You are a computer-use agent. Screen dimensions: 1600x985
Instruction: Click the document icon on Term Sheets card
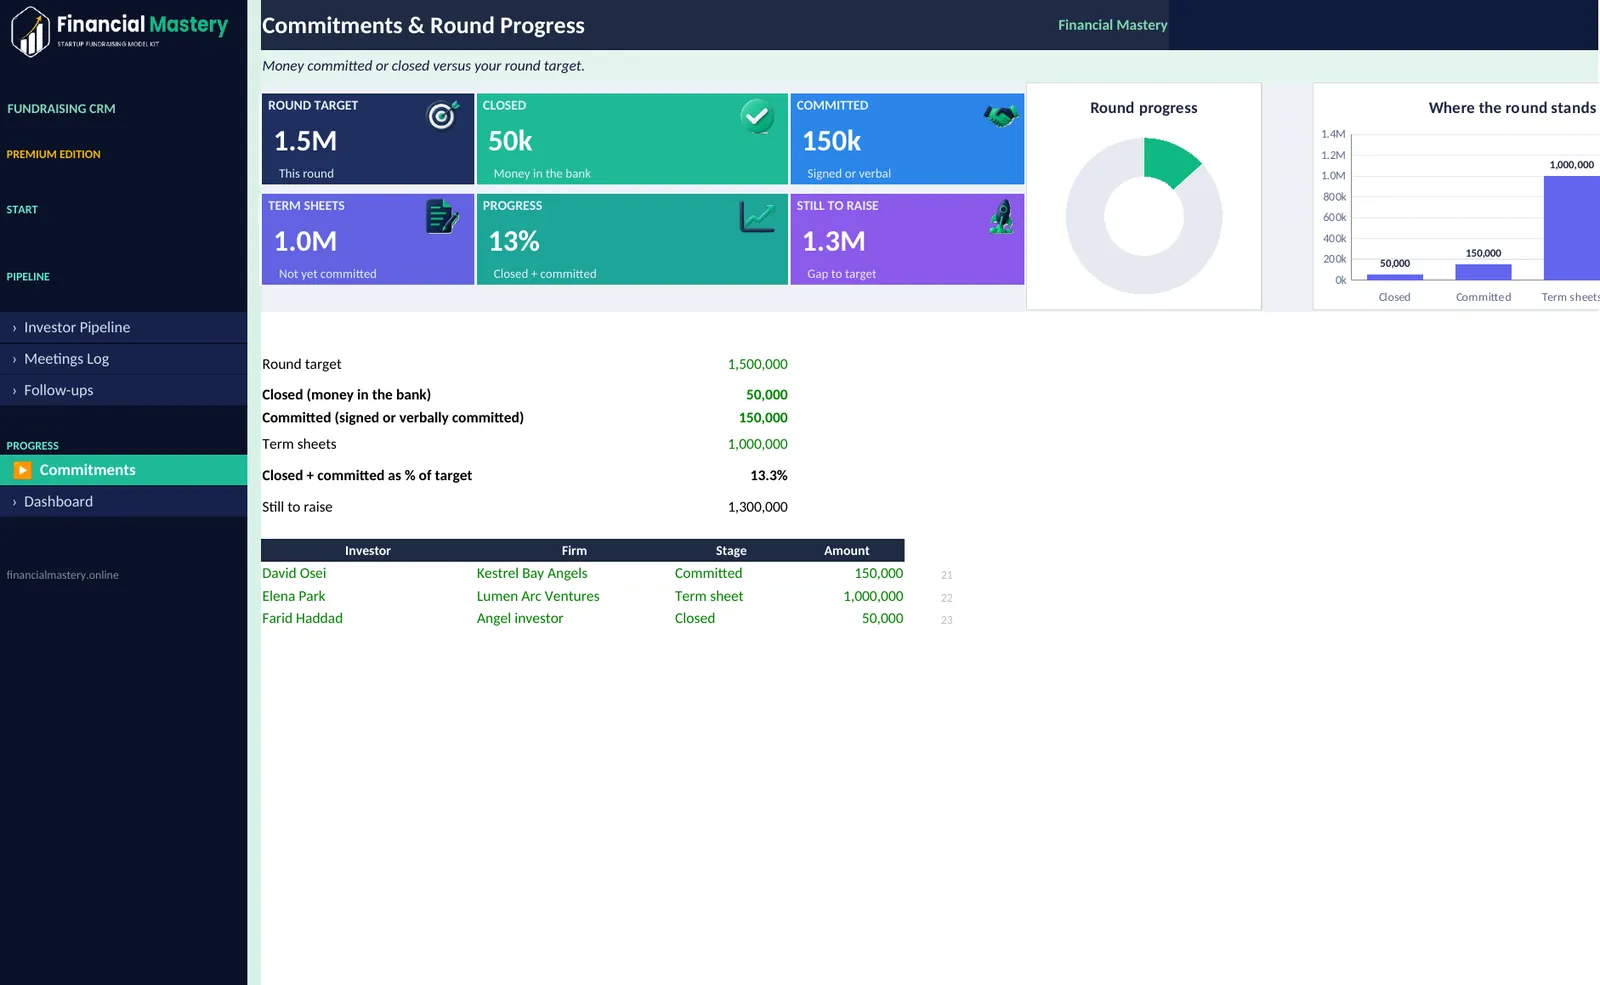coord(442,216)
